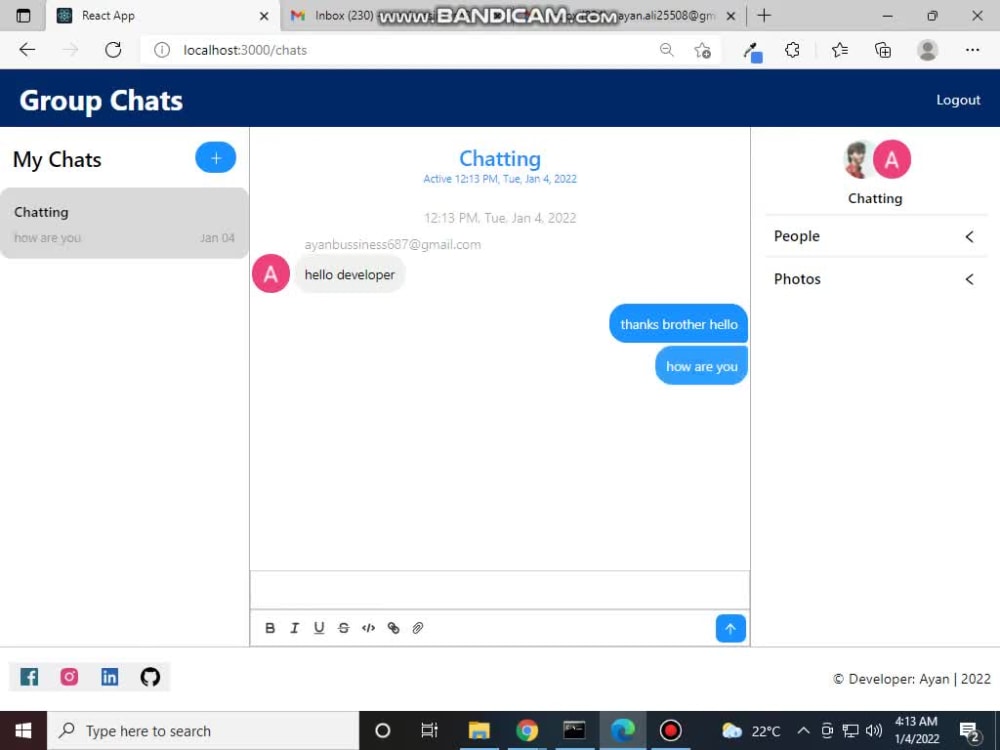Toggle bold formatting in message editor
The width and height of the screenshot is (1000, 750).
pos(270,628)
